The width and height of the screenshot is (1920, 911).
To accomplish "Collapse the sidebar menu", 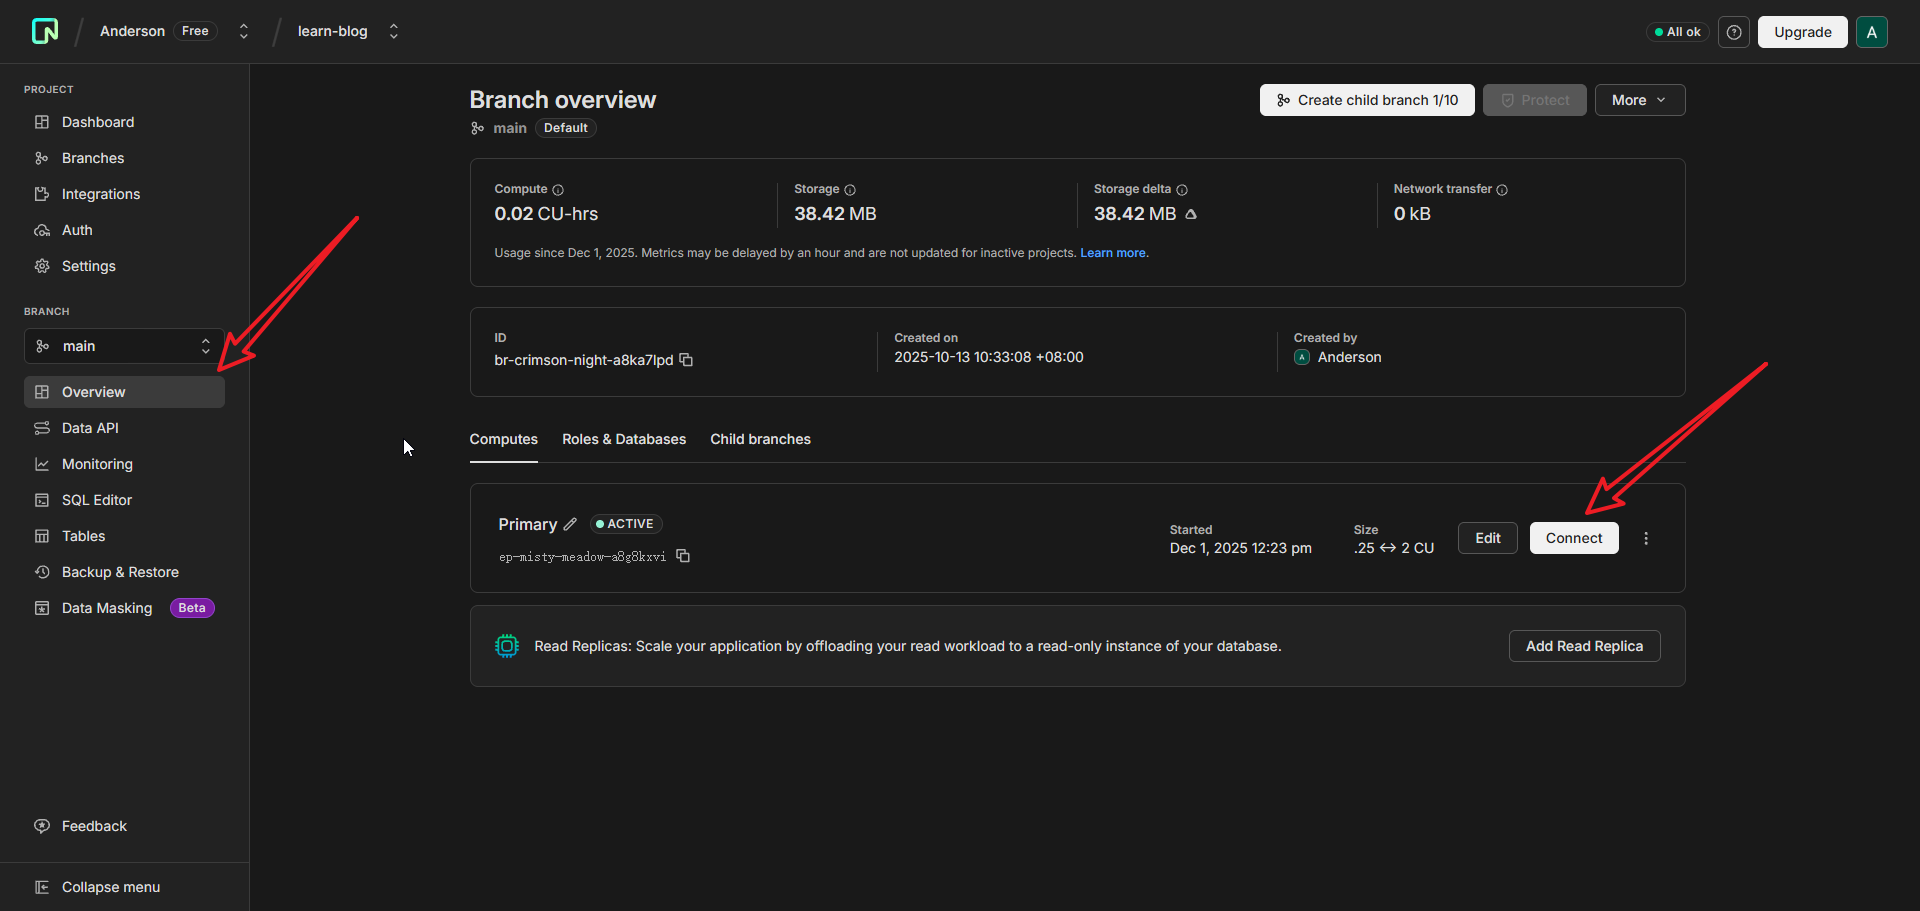I will (x=110, y=887).
